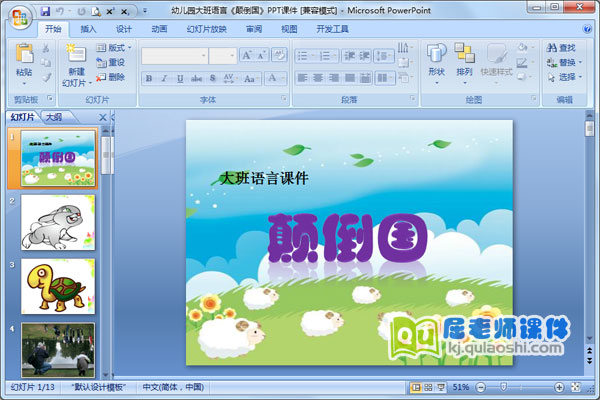Open the Replace (替换) dropdown arrow

pos(580,62)
